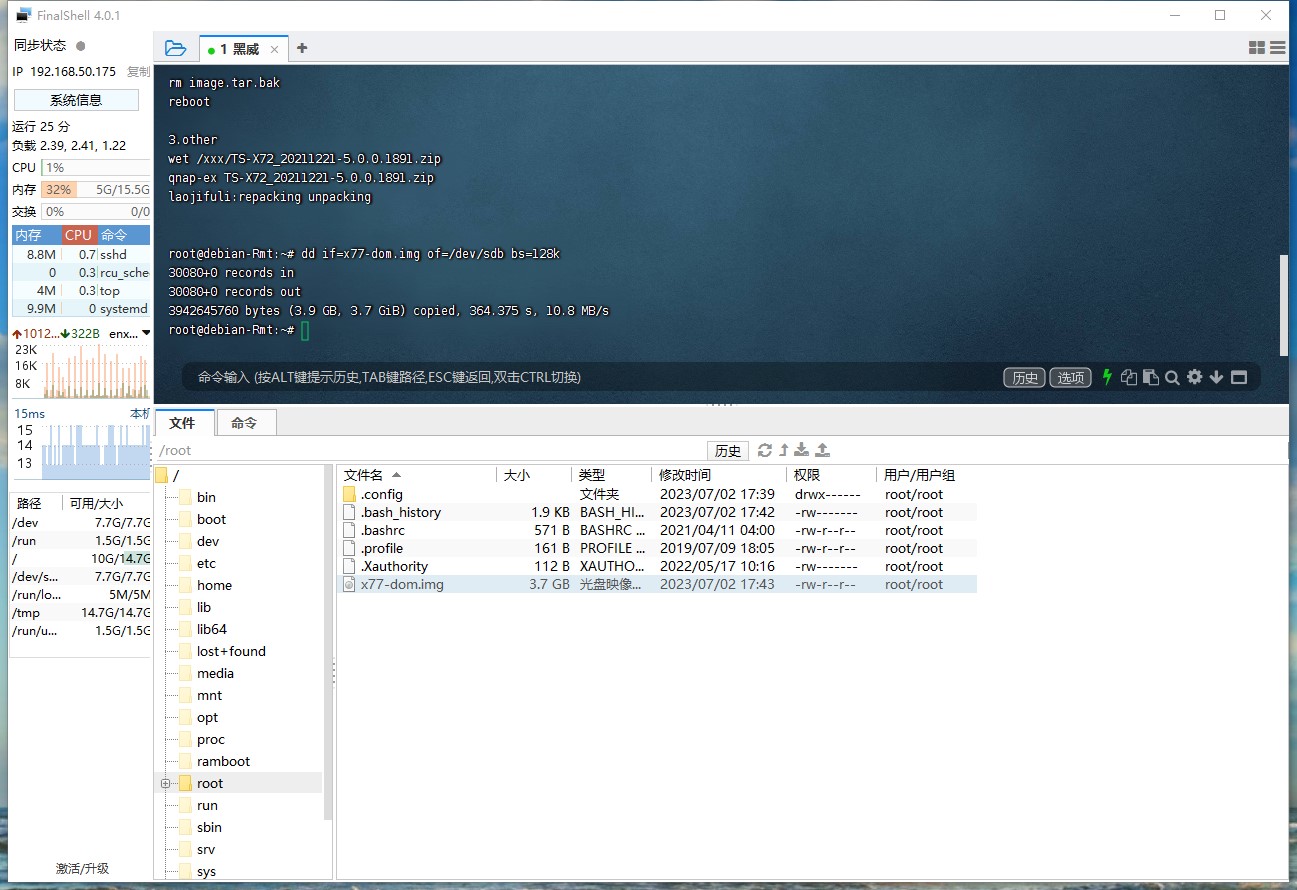The image size is (1297, 890).
Task: Click the /tmp disk usage row
Action: tap(81, 612)
